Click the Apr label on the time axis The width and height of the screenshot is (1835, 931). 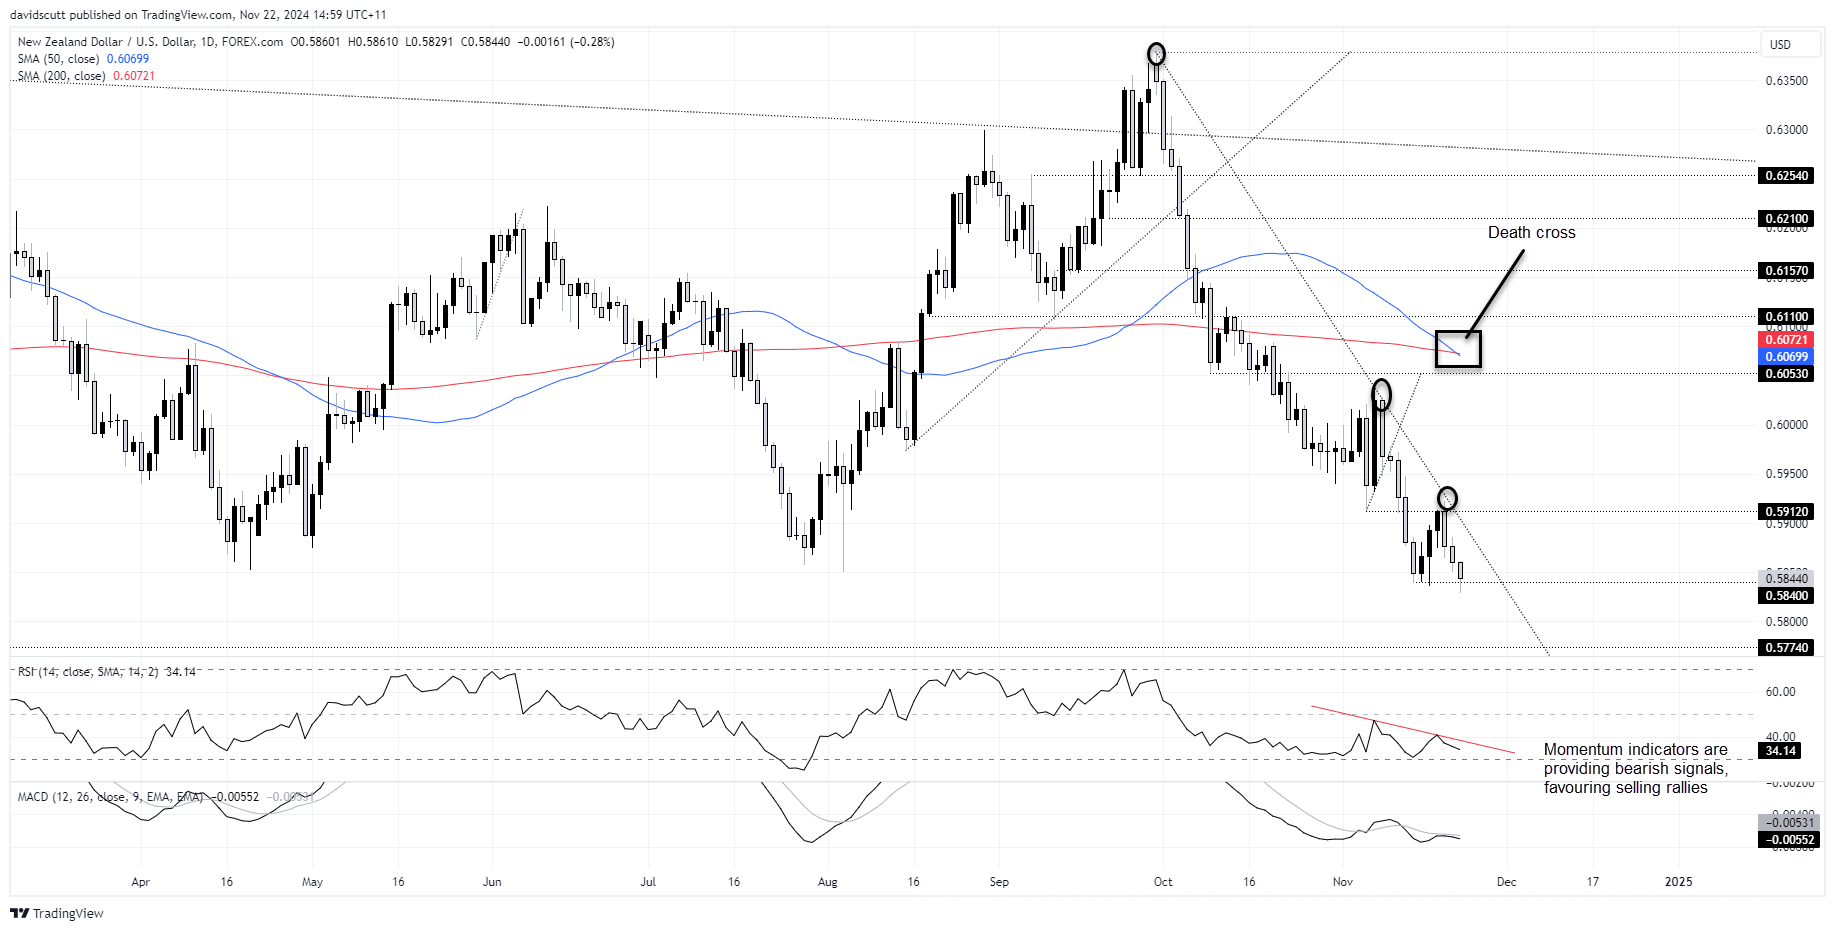(140, 882)
